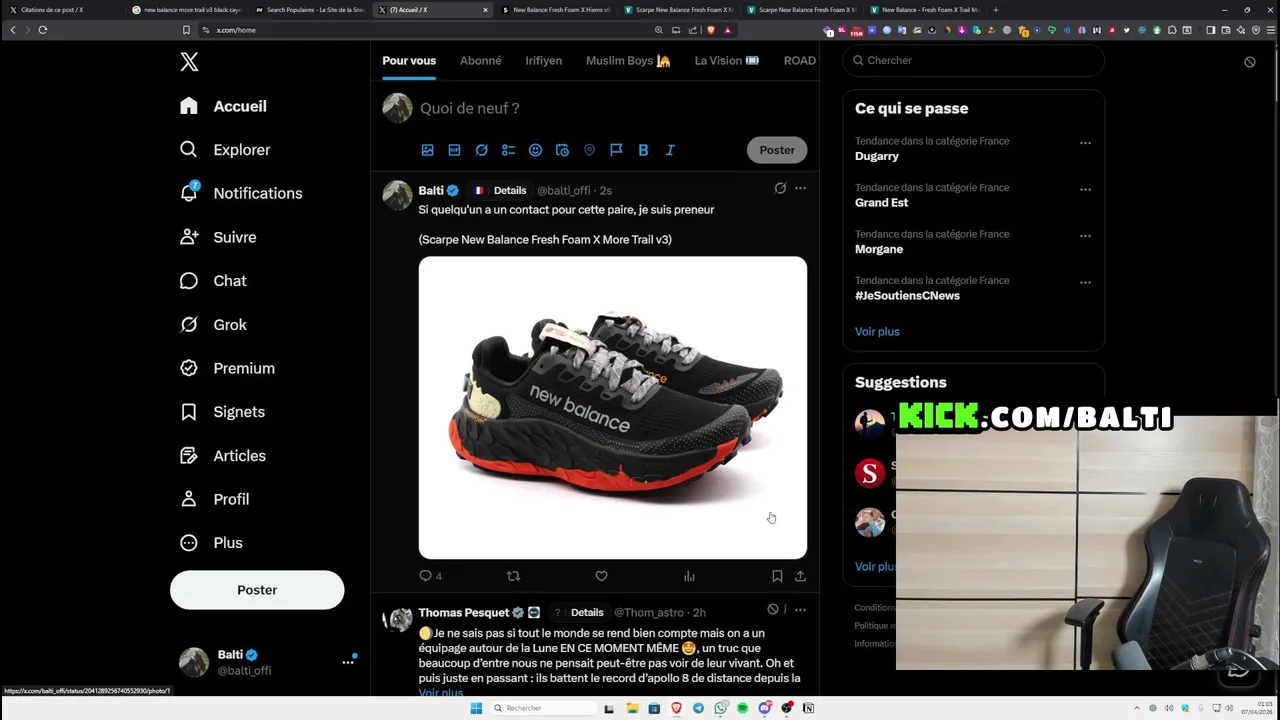Open new browser tab with plus
Viewport: 1280px width, 720px height.
click(x=995, y=10)
